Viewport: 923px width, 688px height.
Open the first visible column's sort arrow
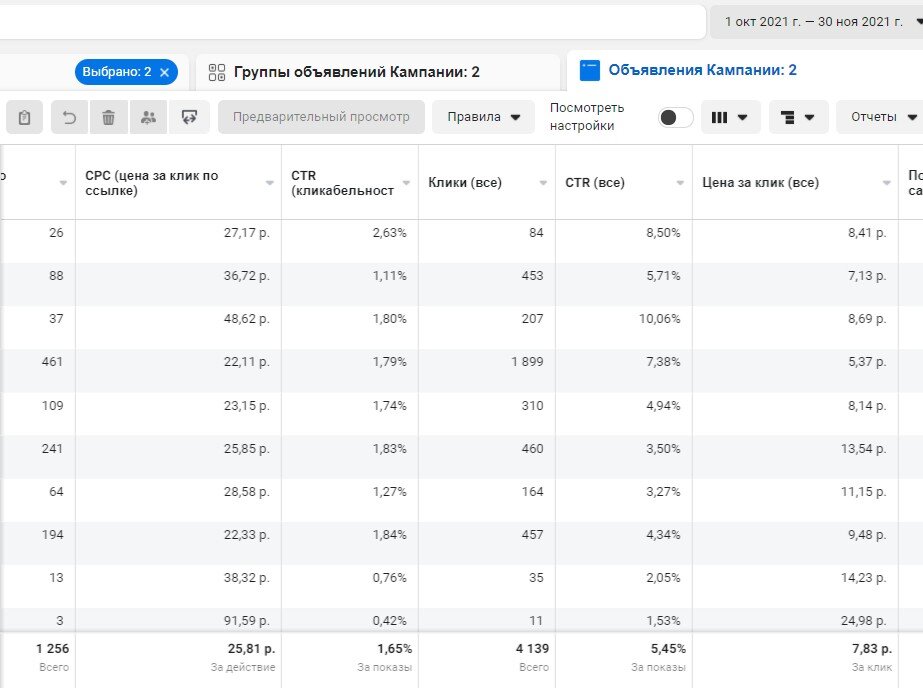click(x=63, y=183)
